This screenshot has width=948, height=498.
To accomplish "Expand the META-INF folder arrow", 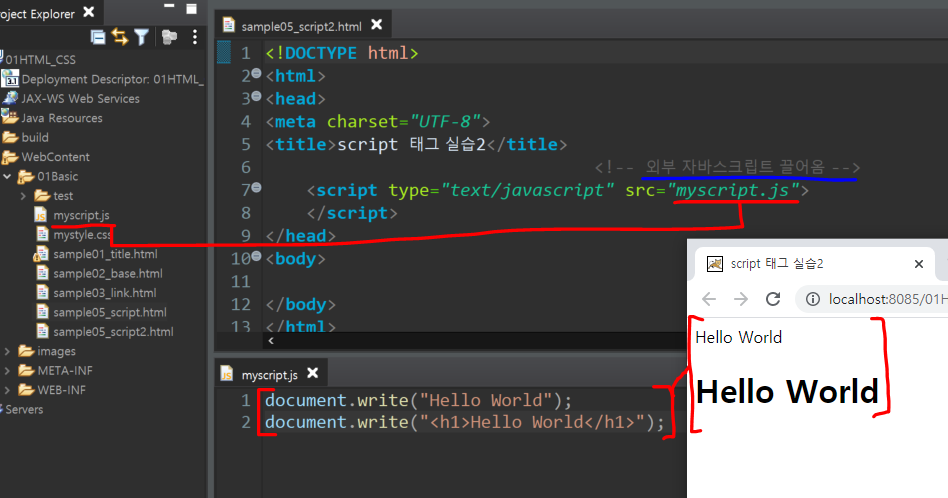I will pyautogui.click(x=7, y=370).
